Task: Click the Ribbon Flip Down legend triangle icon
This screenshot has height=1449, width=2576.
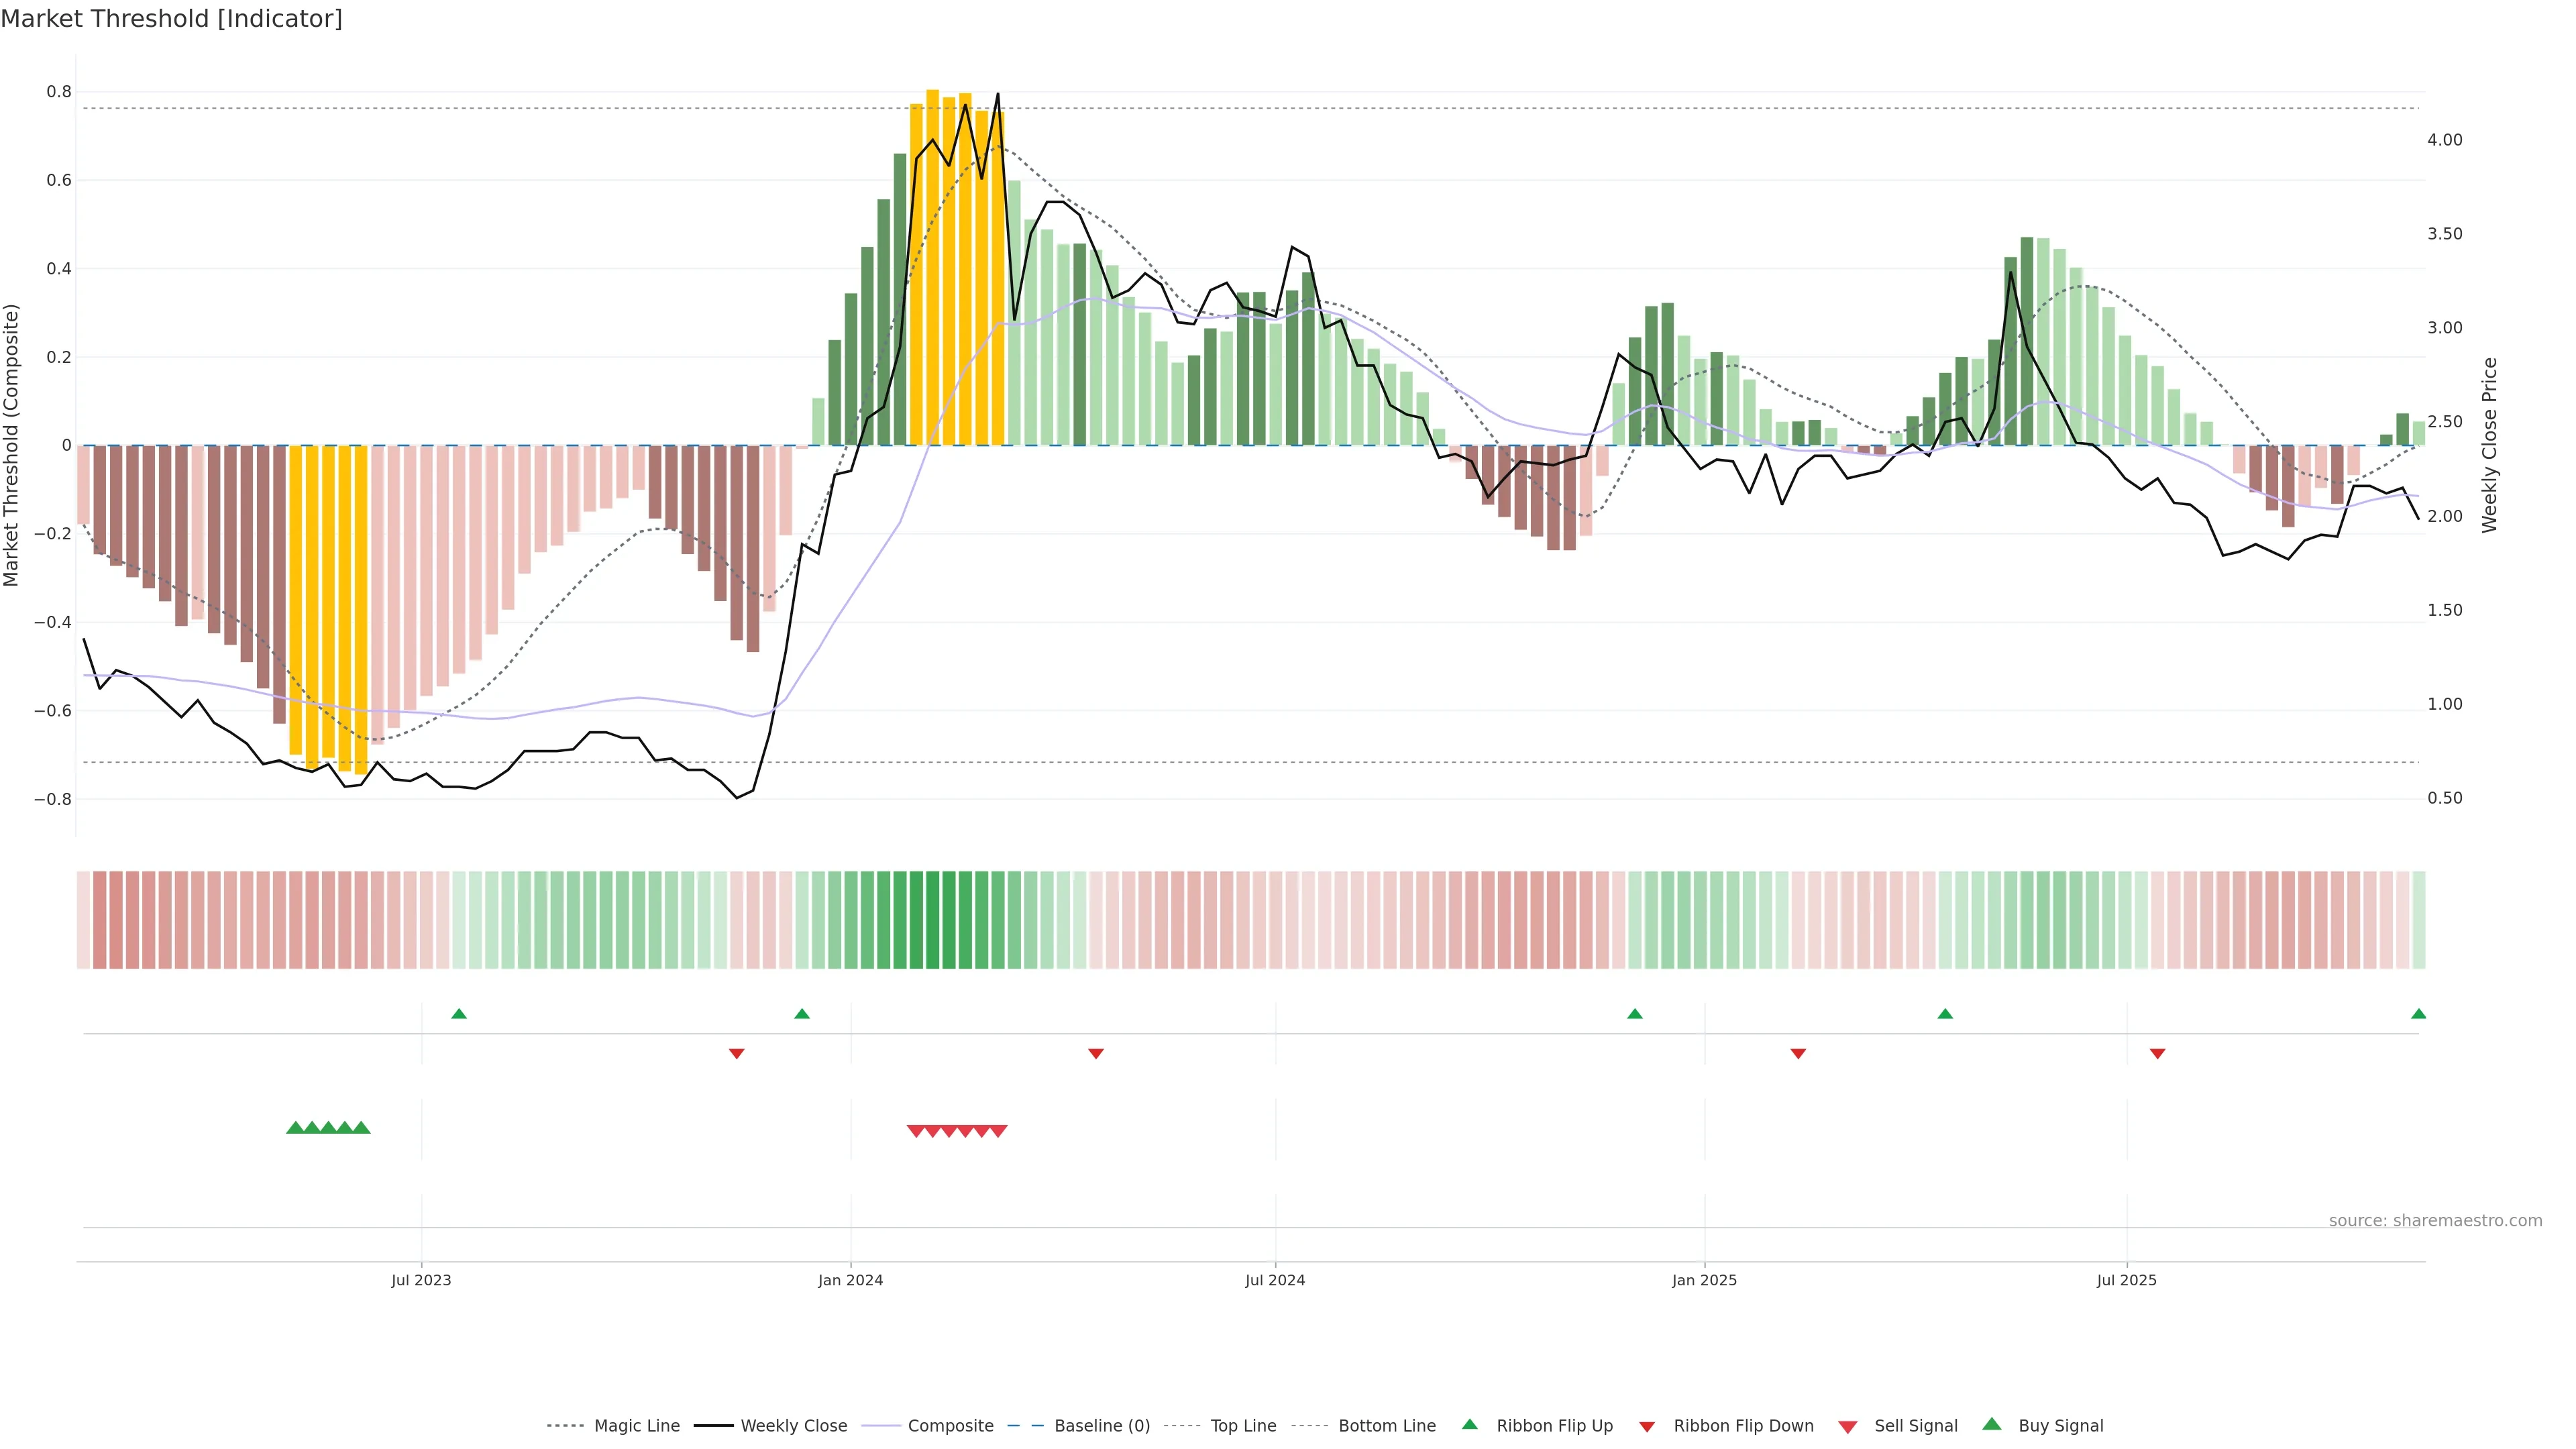Action: coord(1647,1427)
